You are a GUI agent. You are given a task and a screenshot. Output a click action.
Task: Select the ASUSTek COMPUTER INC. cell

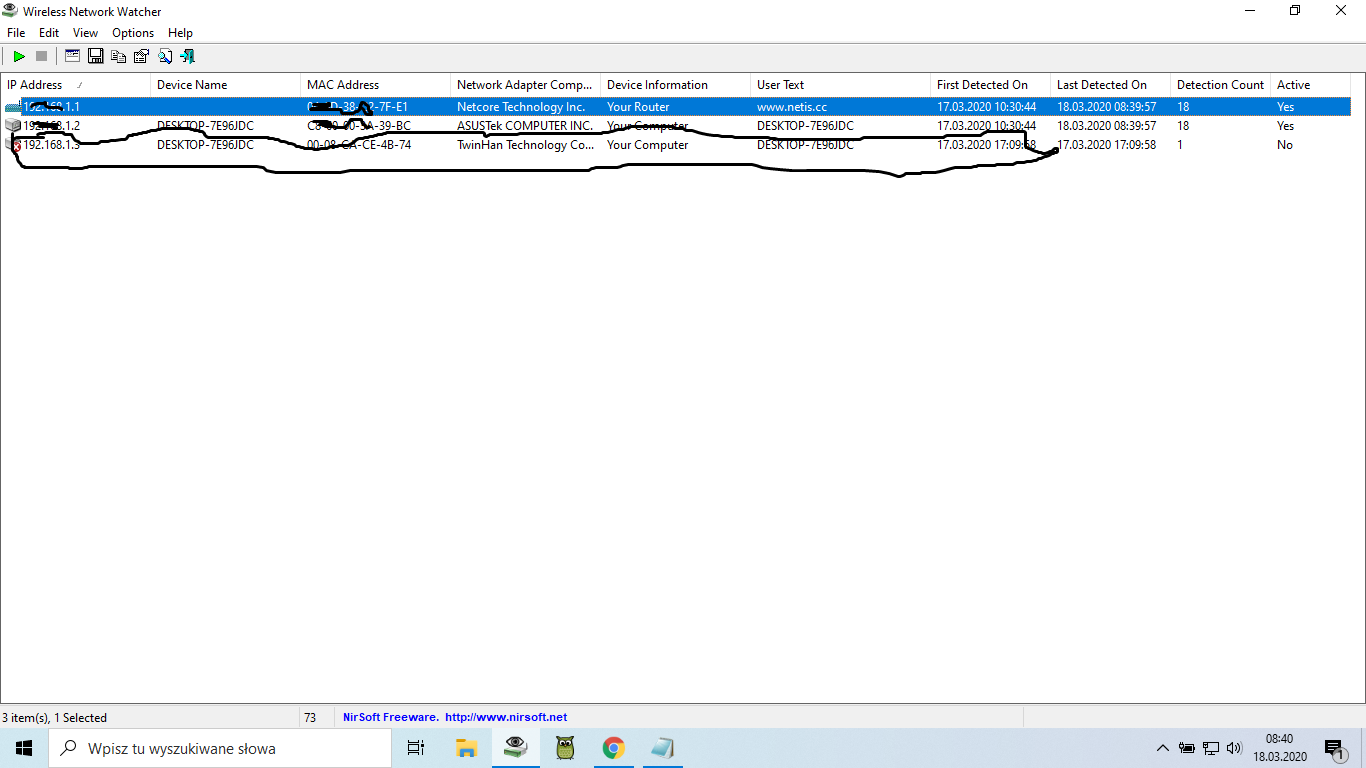click(526, 126)
